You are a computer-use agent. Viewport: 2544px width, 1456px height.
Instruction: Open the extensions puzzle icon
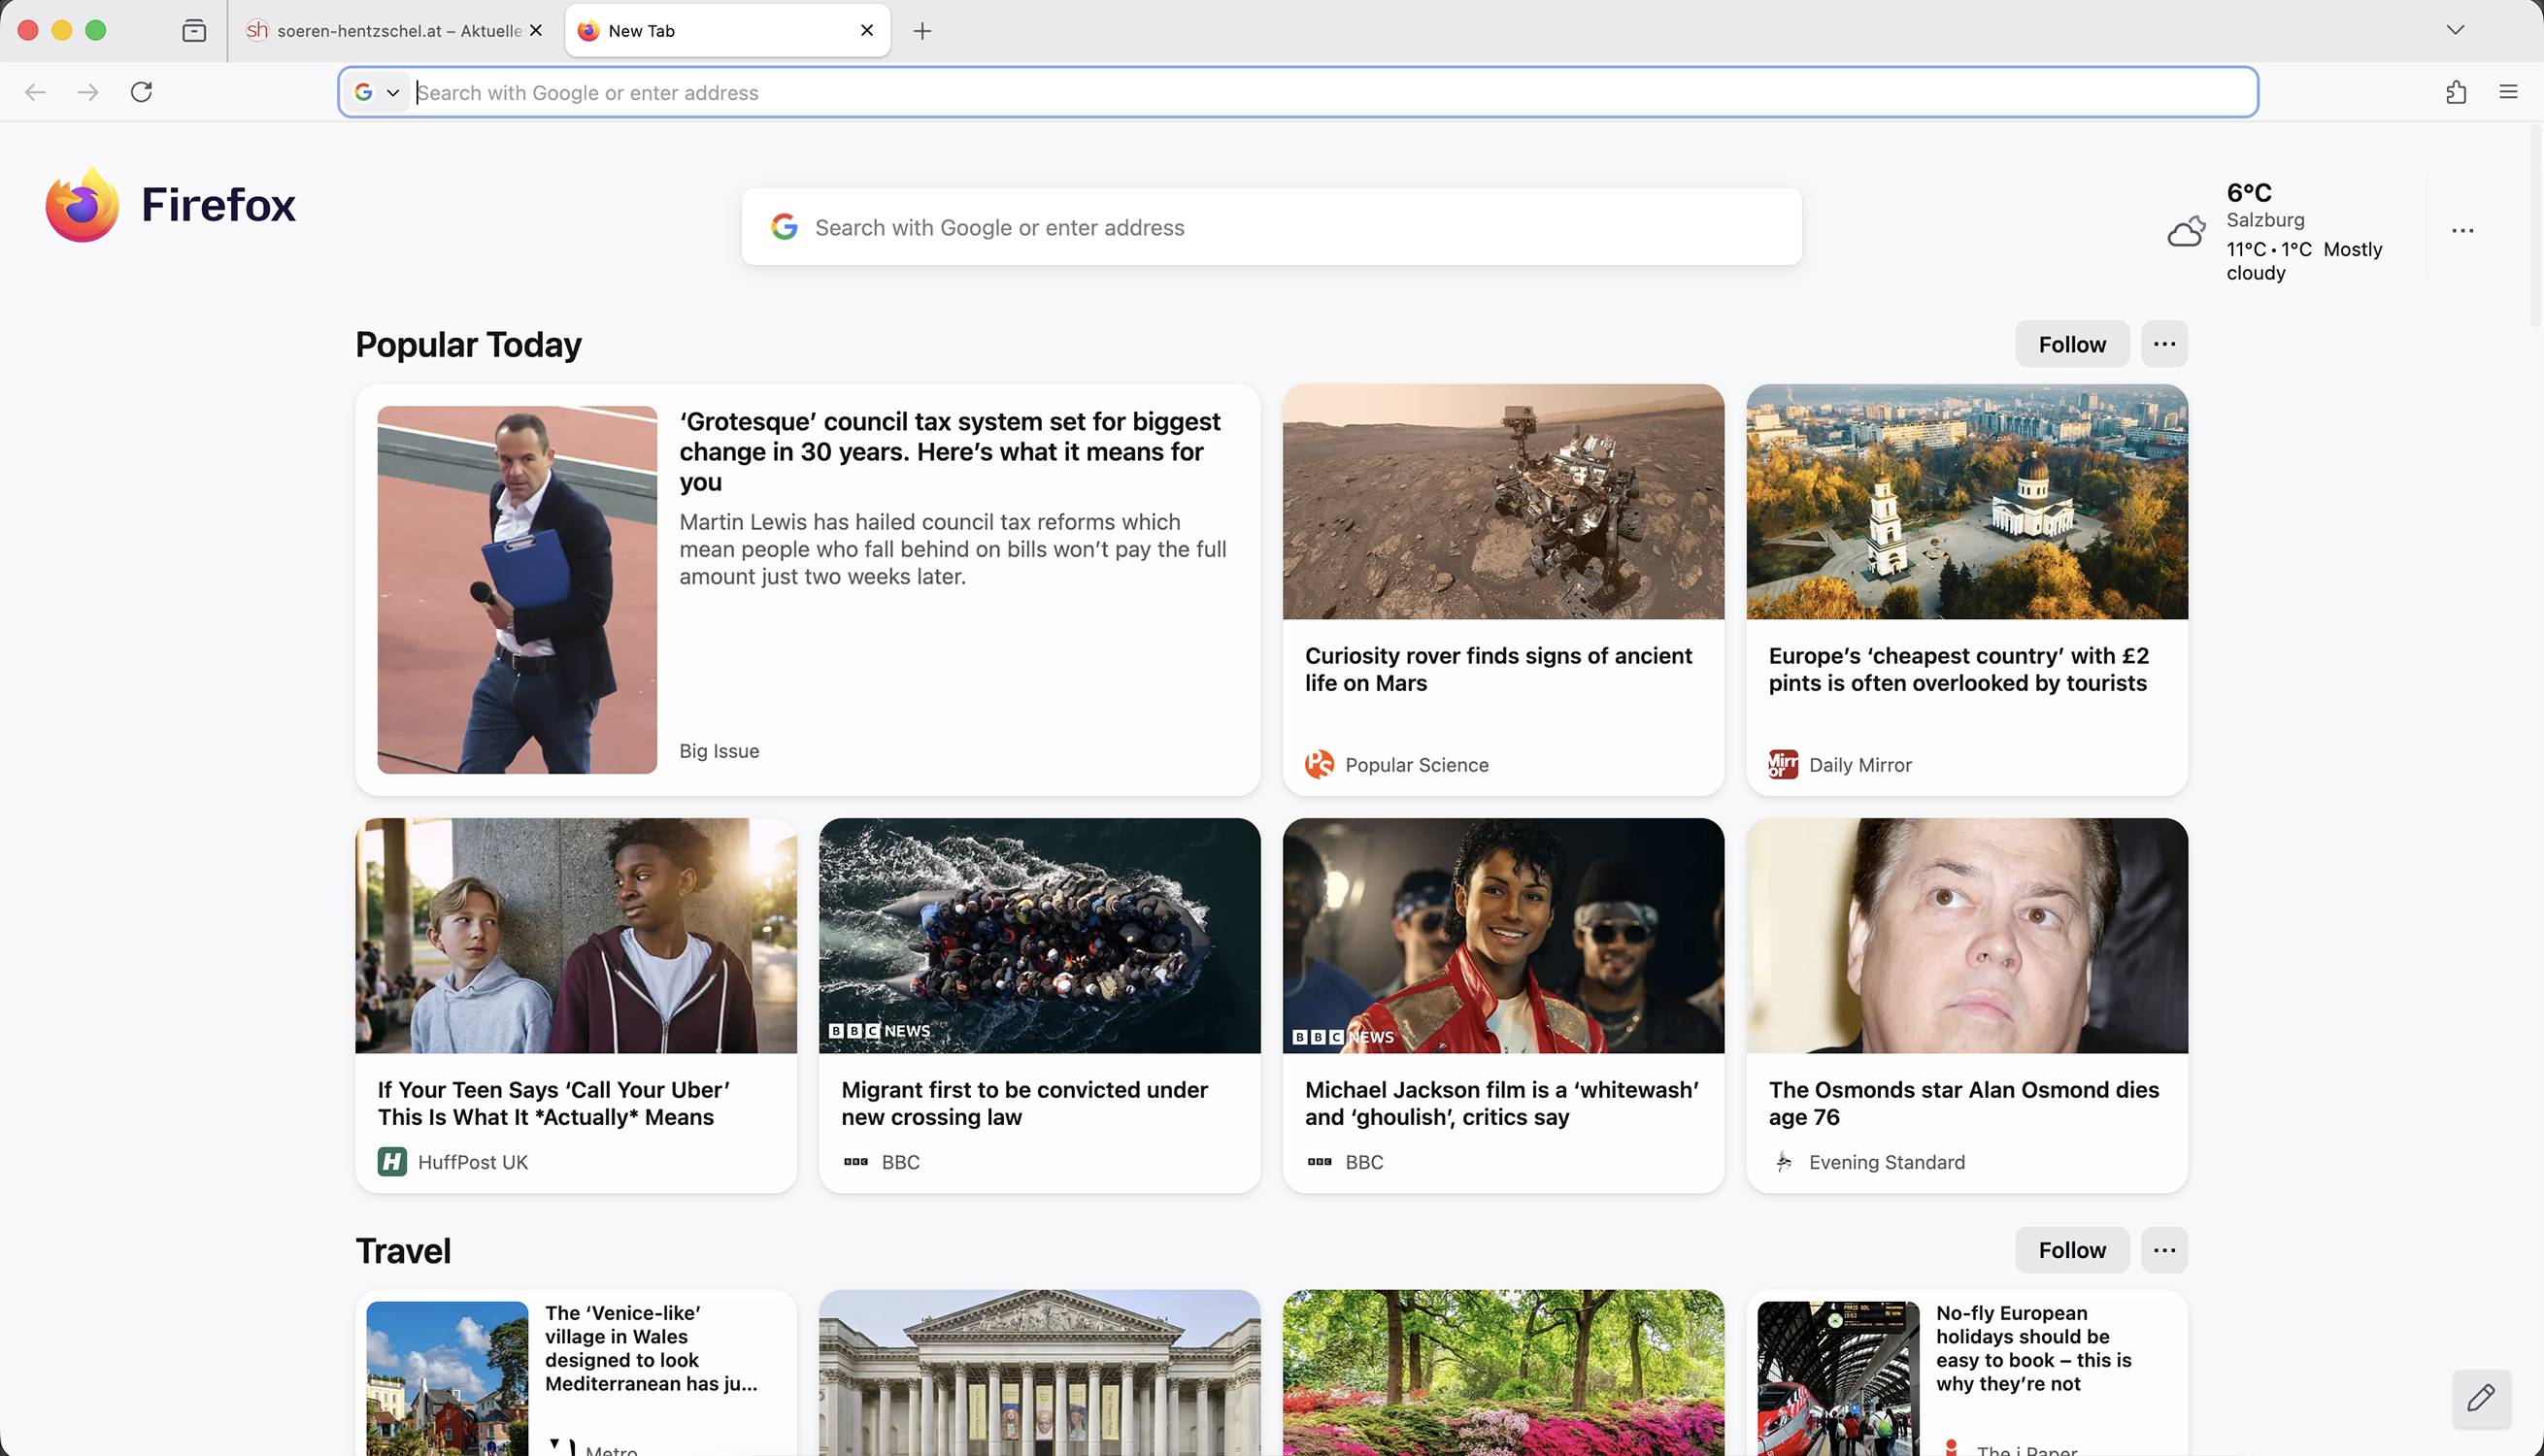(x=2456, y=92)
